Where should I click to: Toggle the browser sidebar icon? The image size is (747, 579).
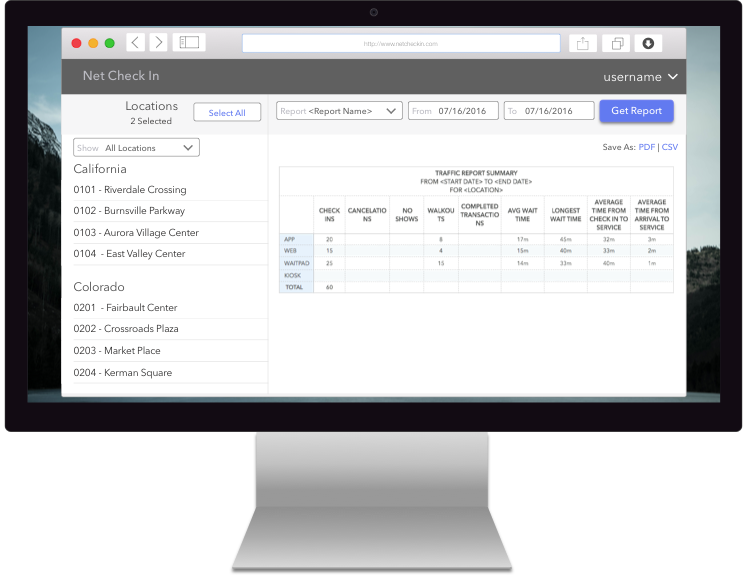coord(189,43)
